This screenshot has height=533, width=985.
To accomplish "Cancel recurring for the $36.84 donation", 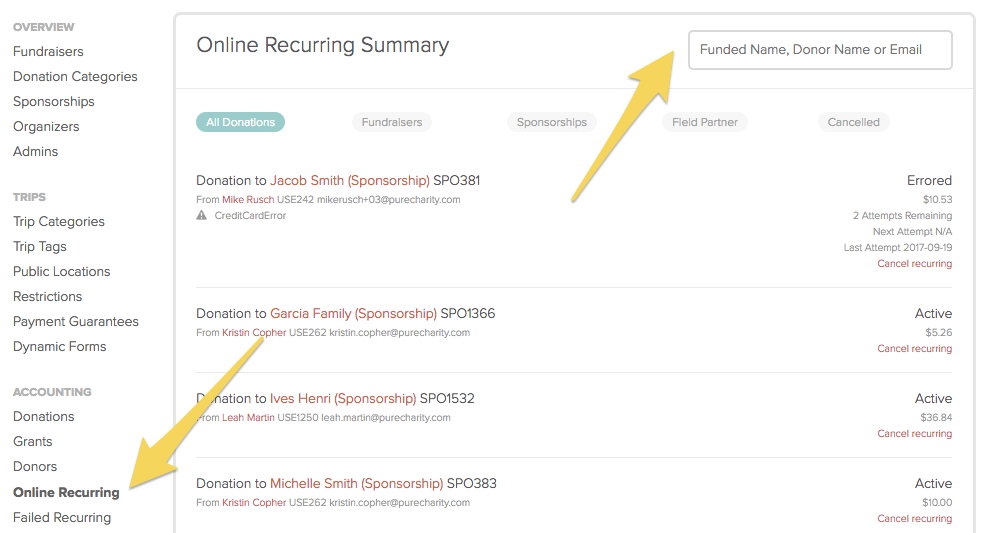I will pos(915,433).
